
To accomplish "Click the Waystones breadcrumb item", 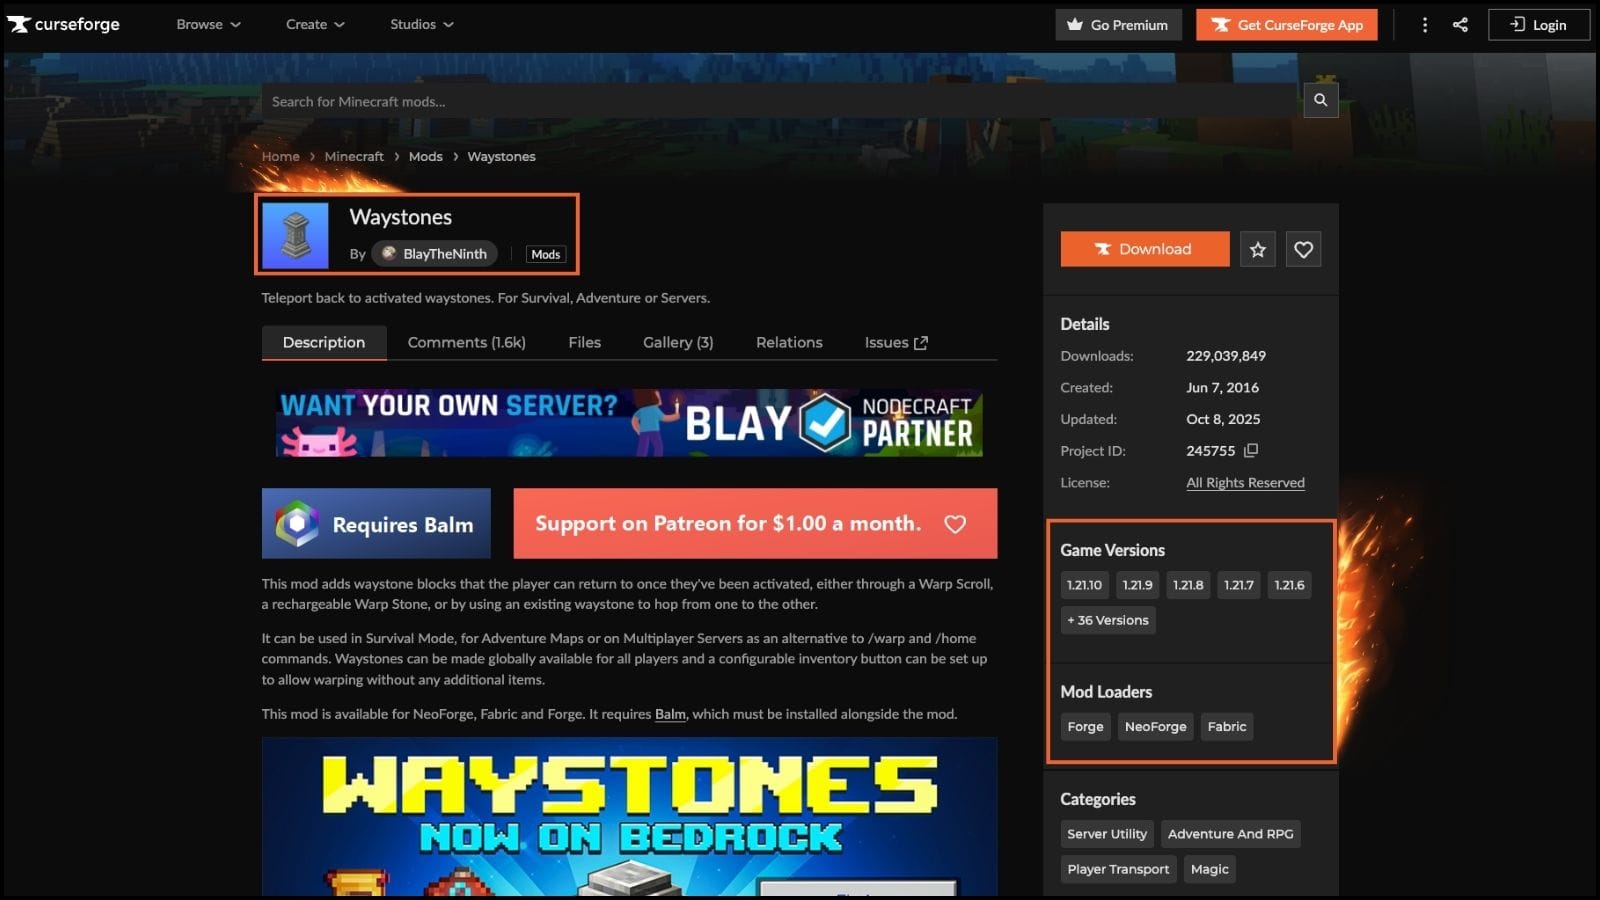I will (x=501, y=157).
